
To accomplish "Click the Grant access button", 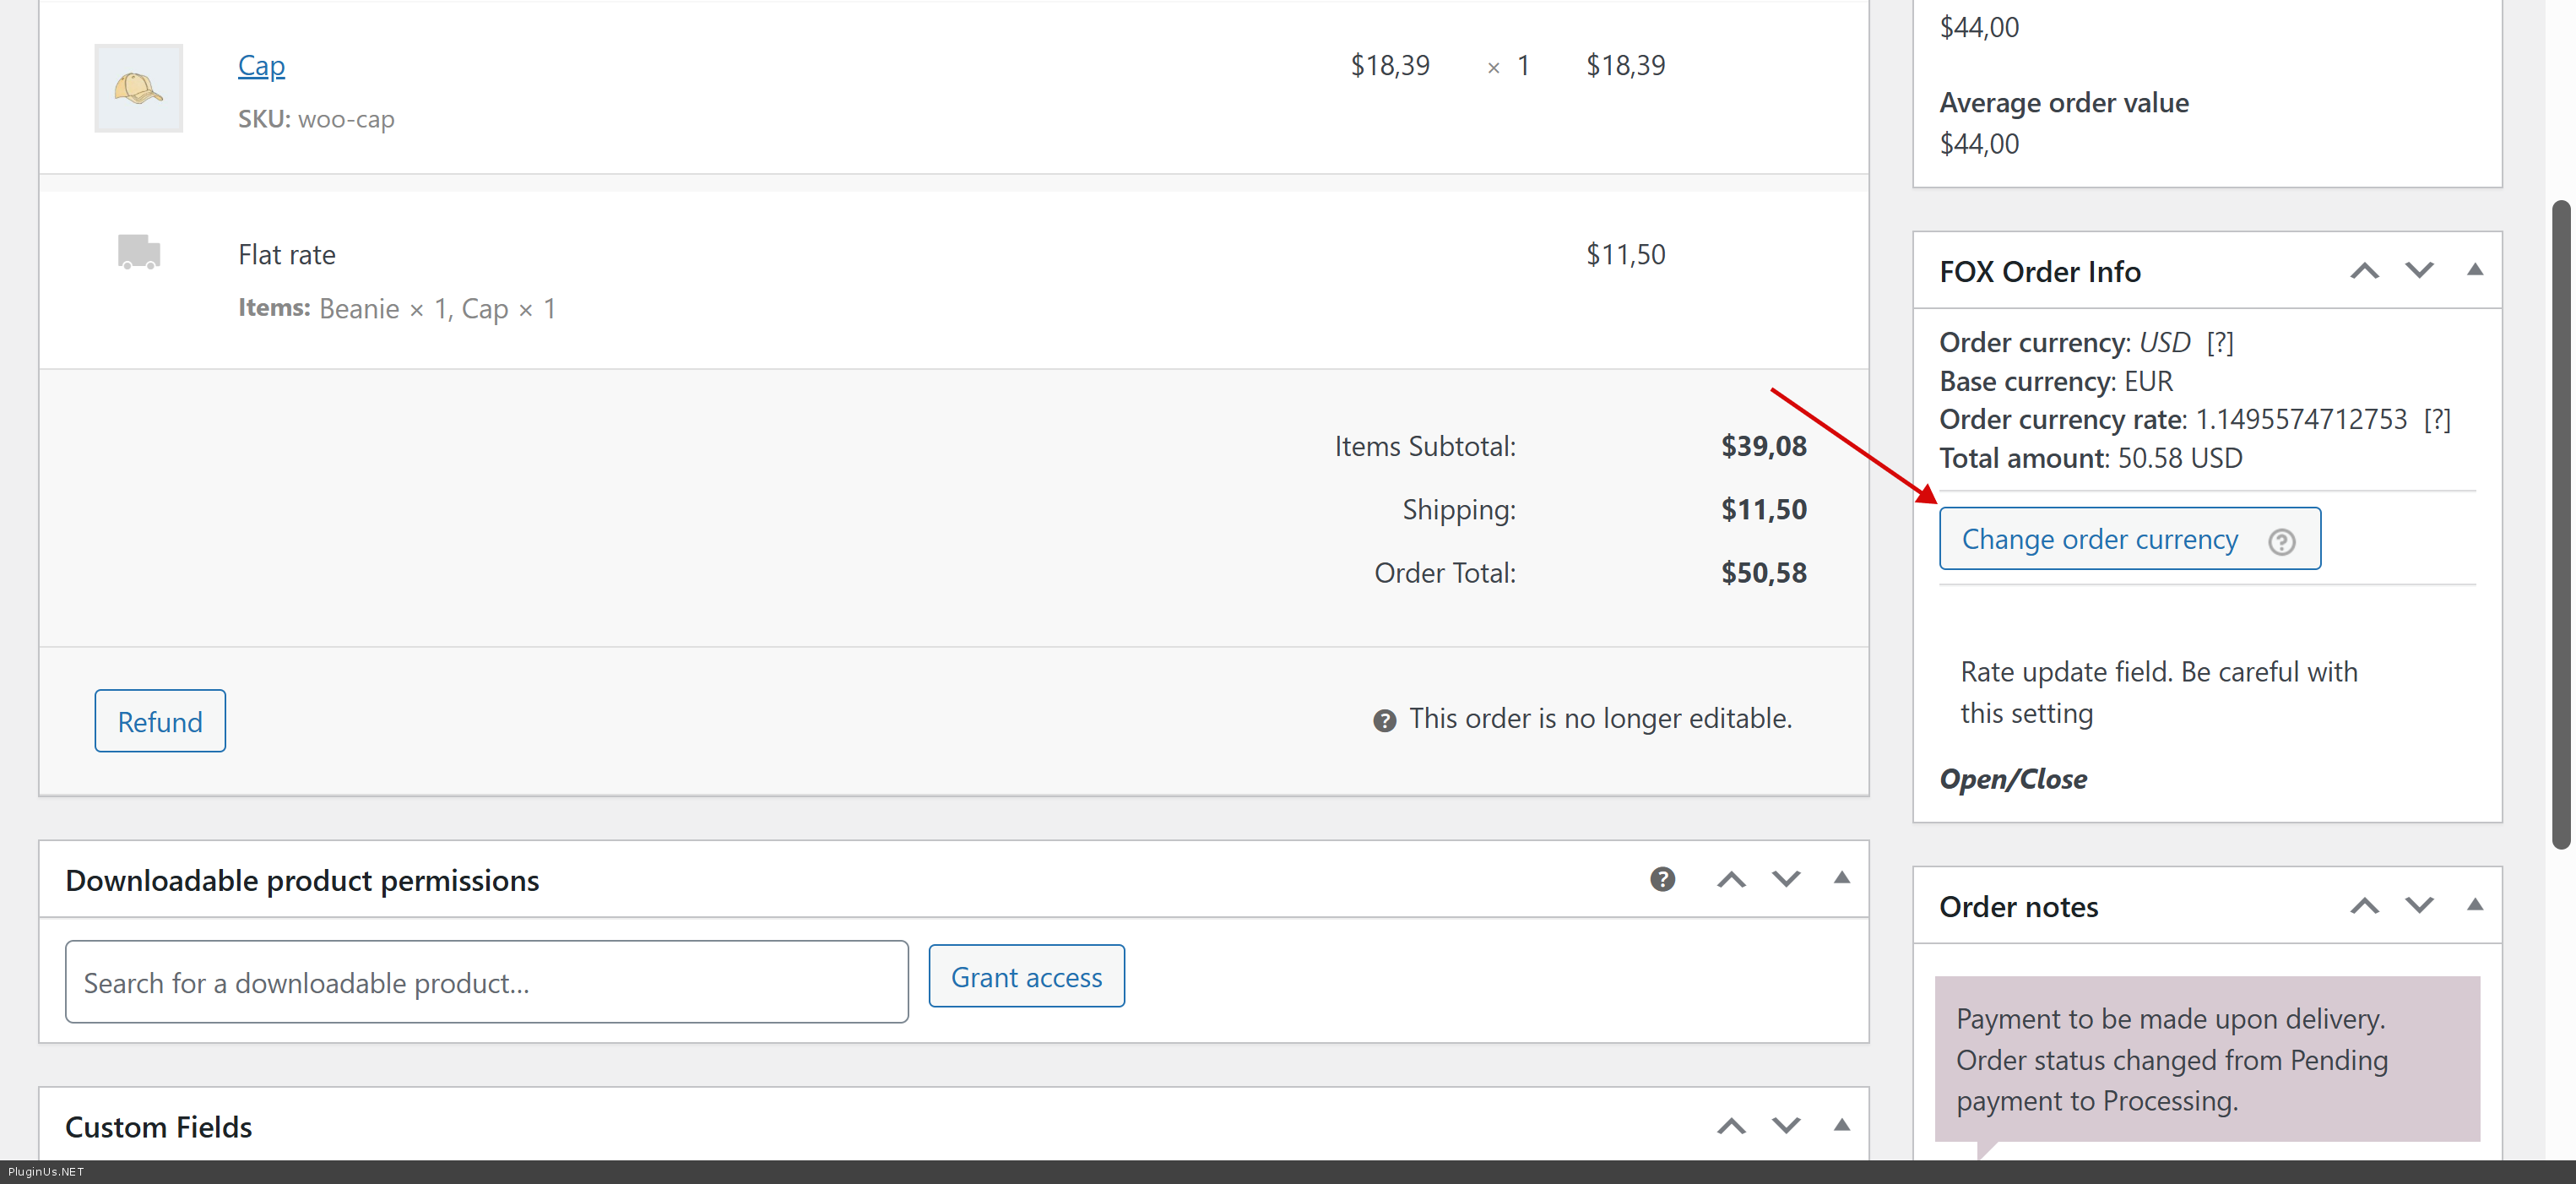I will tap(1026, 976).
